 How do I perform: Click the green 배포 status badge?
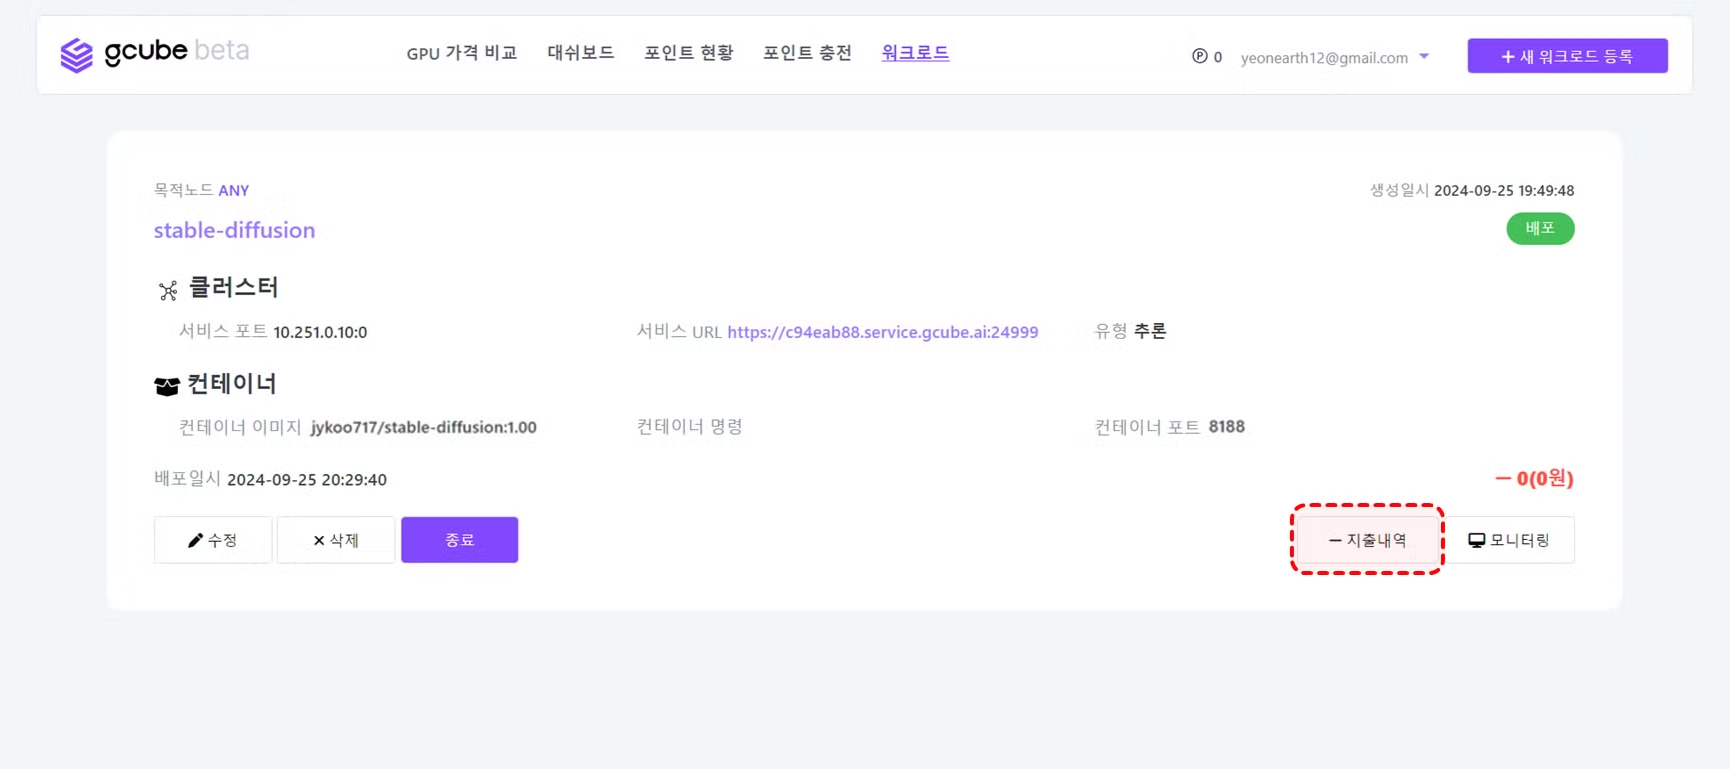tap(1540, 229)
